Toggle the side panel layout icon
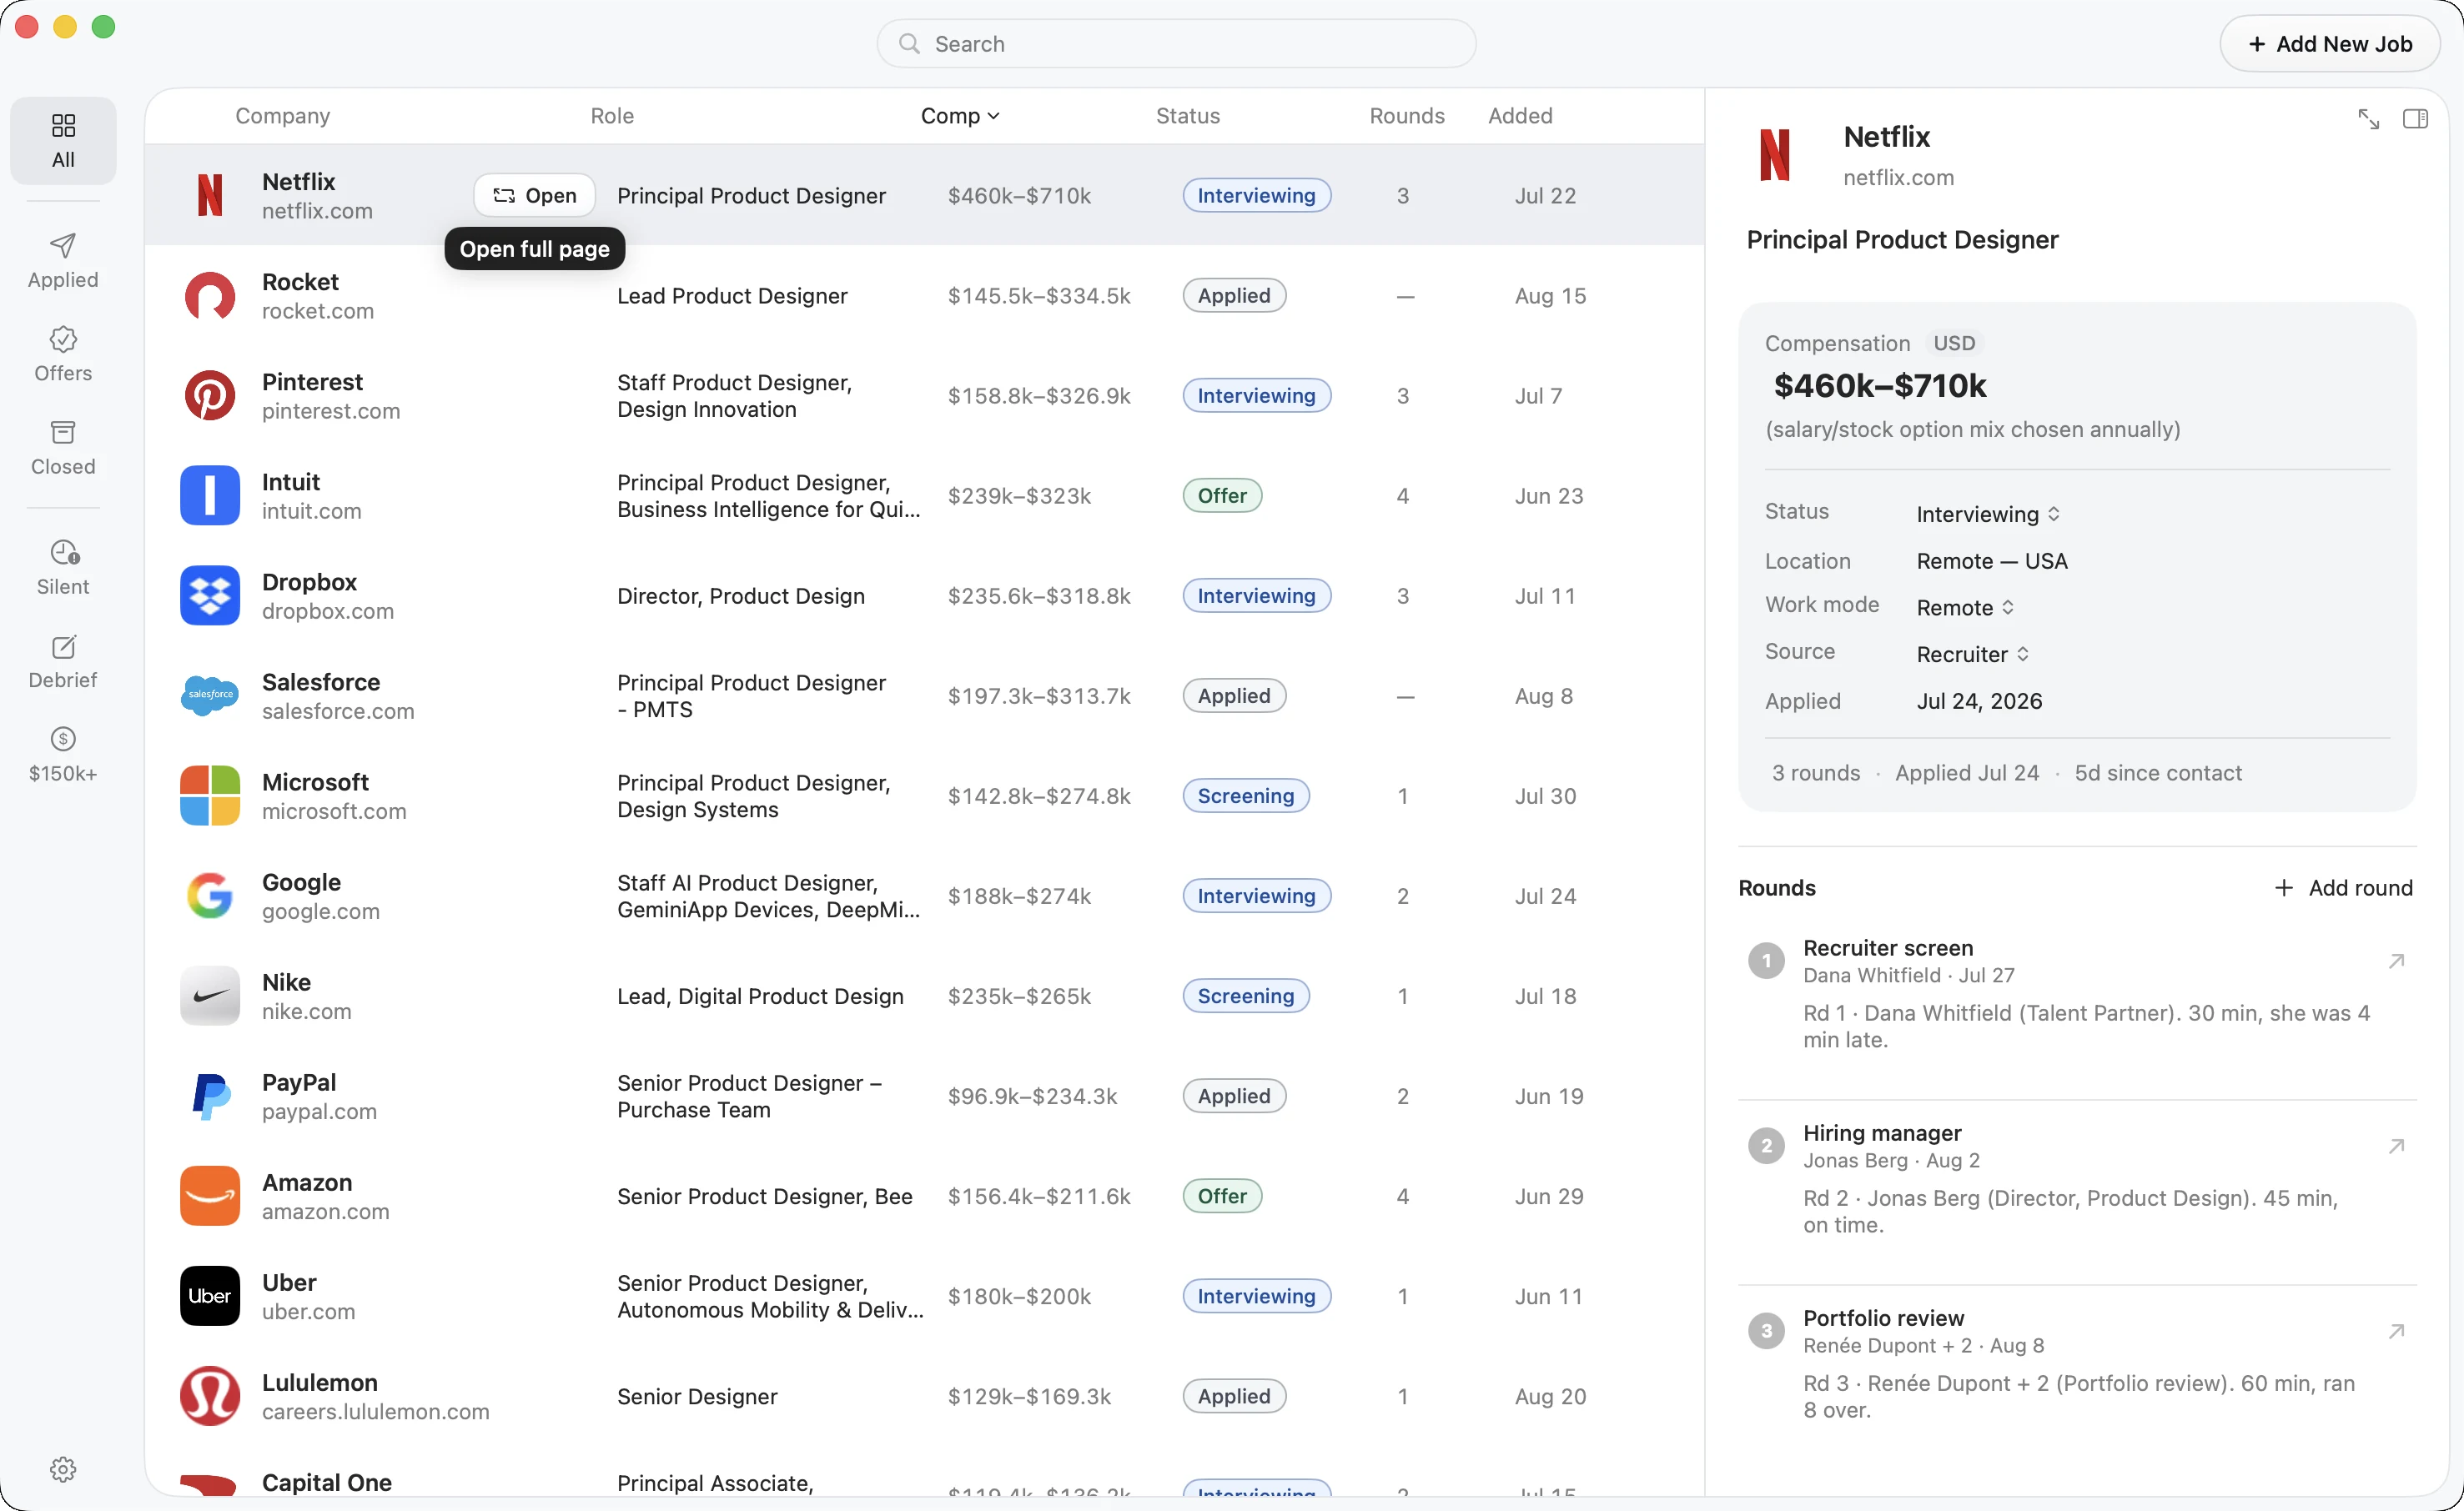The width and height of the screenshot is (2464, 1511). (2415, 119)
